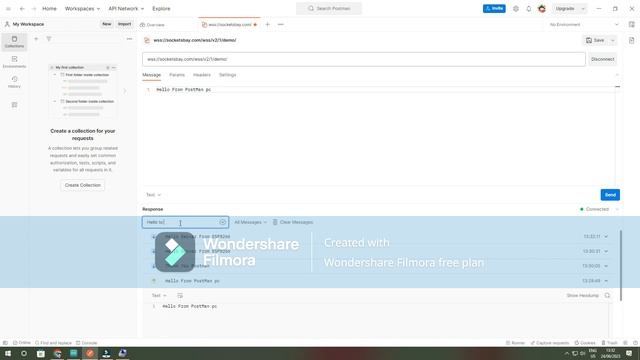The width and height of the screenshot is (640, 360).
Task: Expand the message received at 13:32:11
Action: tap(606, 236)
